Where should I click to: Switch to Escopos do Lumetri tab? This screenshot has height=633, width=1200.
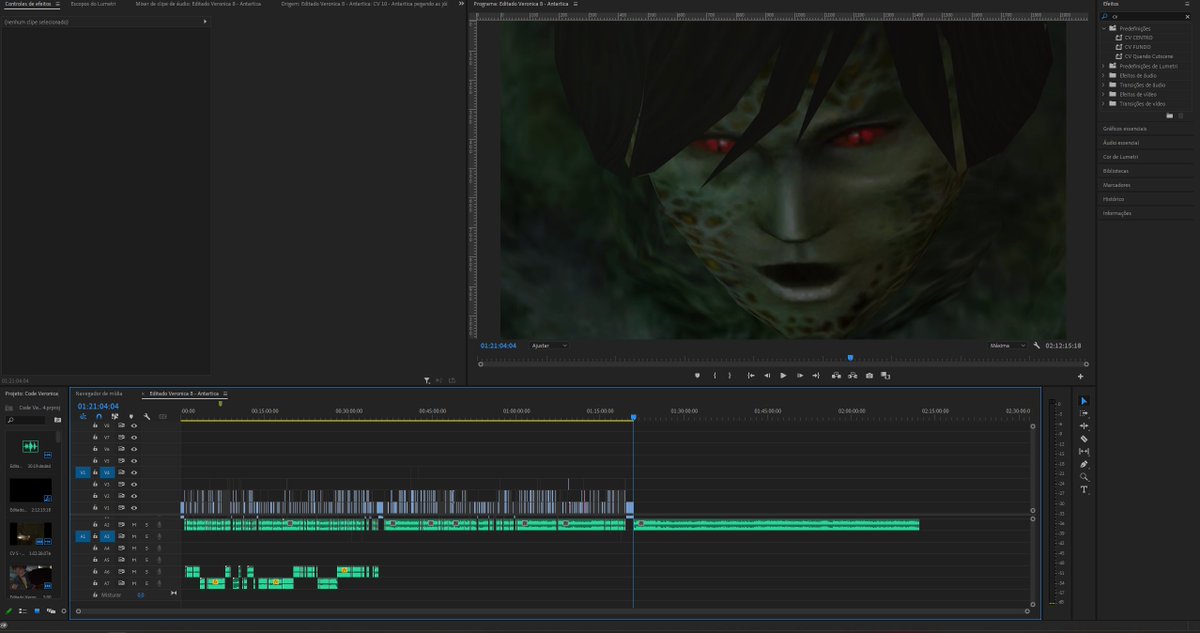[95, 4]
